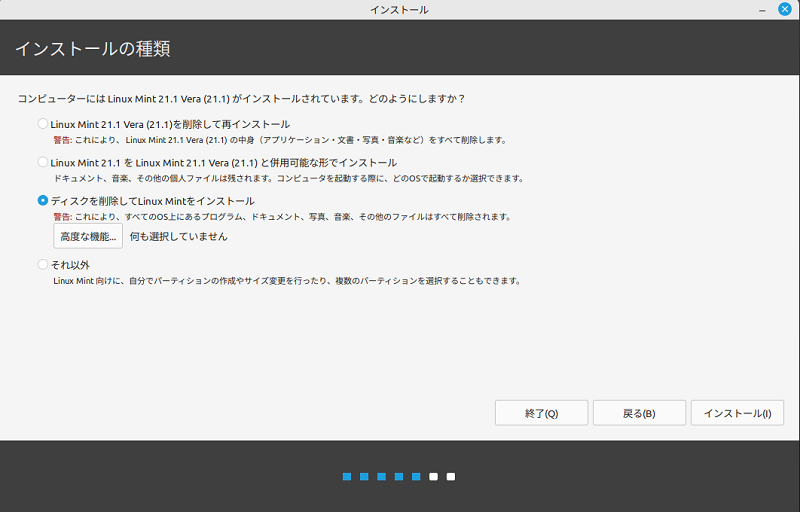Click the text about keeping documents and music
Viewport: 800px width, 512px height.
289,178
